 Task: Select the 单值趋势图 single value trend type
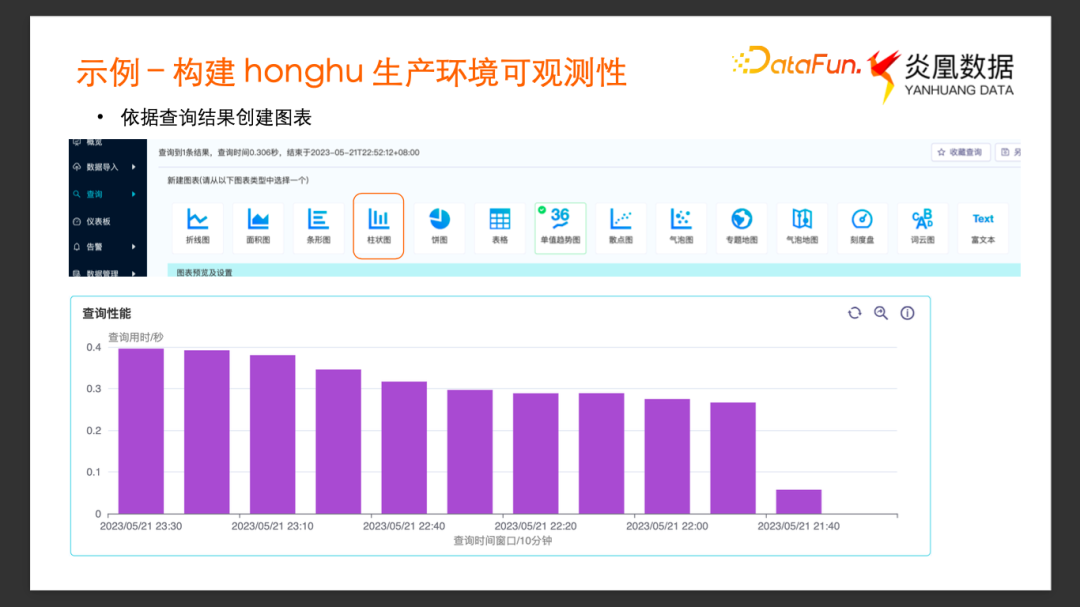click(561, 227)
